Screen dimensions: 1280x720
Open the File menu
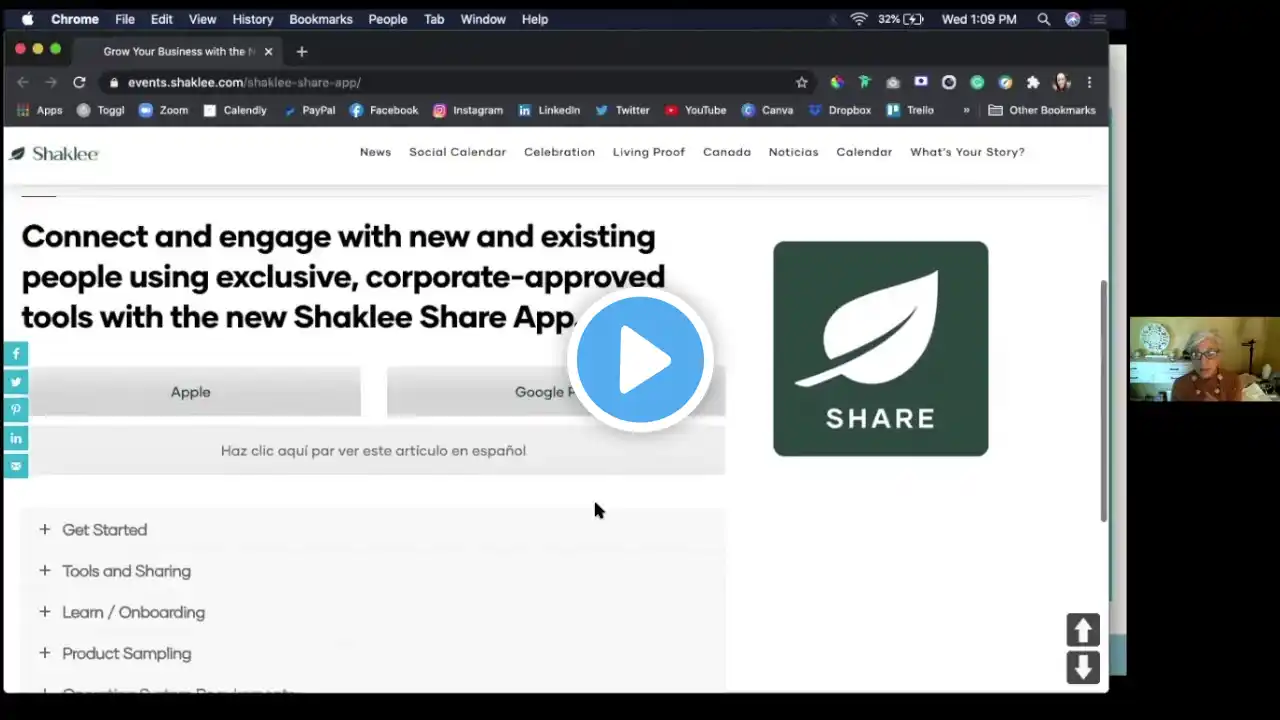125,19
